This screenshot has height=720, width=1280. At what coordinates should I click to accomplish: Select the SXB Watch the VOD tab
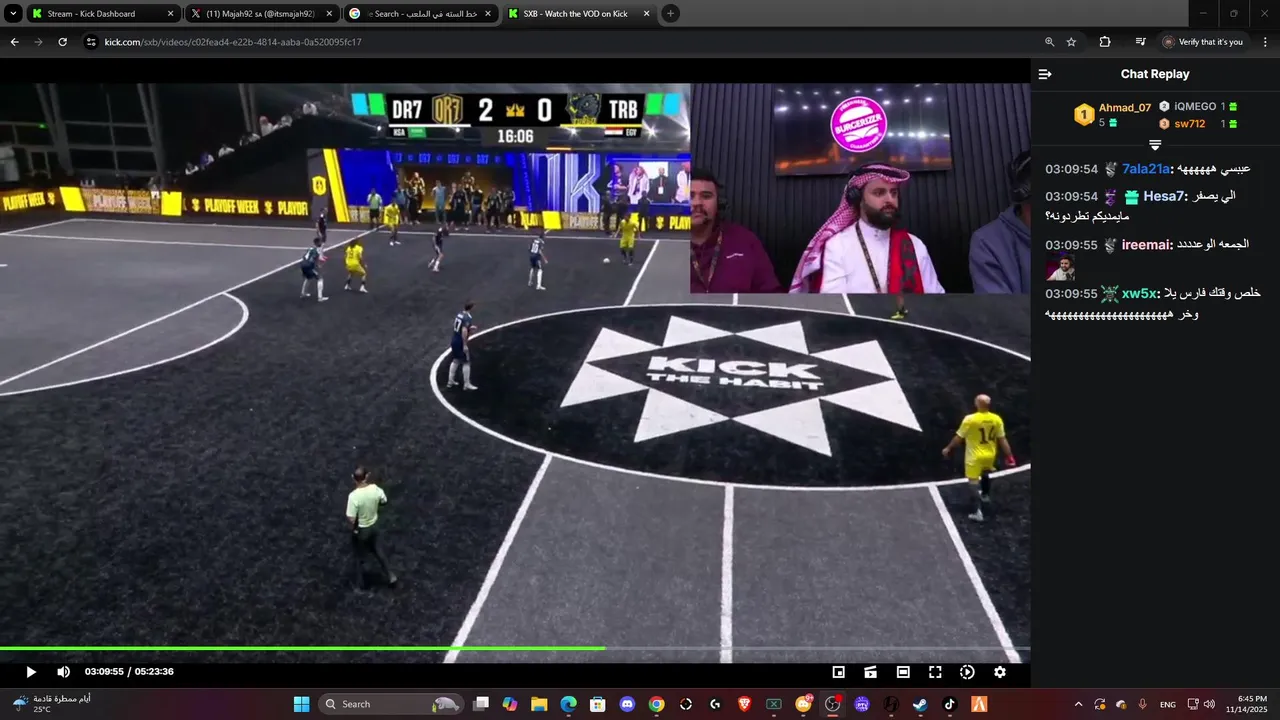point(578,14)
